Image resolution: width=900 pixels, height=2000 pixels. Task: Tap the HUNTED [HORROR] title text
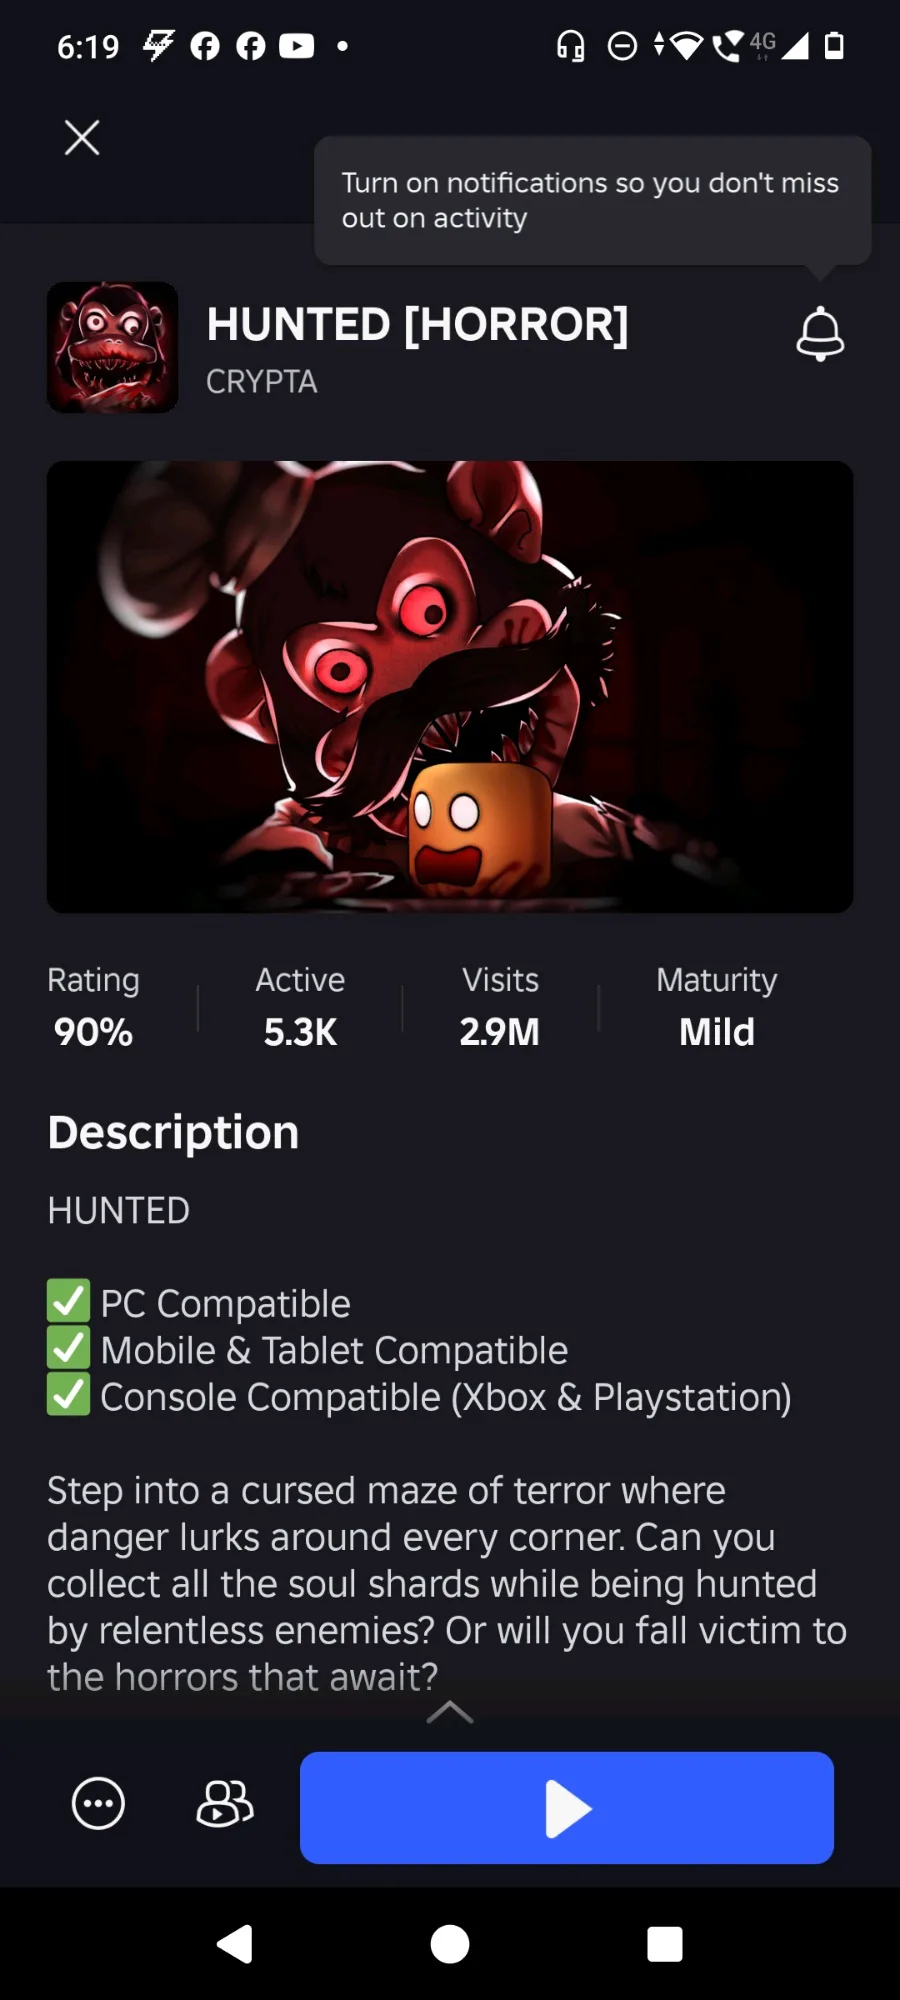pyautogui.click(x=417, y=325)
